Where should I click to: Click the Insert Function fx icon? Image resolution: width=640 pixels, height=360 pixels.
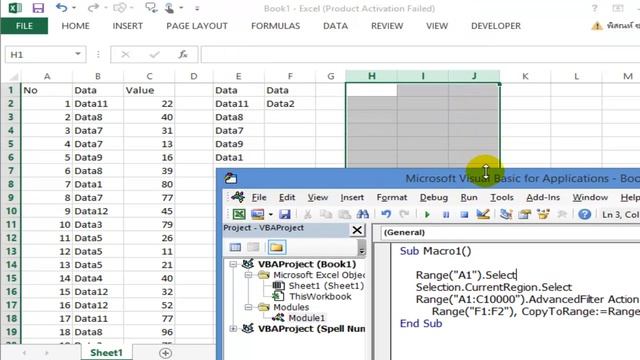click(x=183, y=54)
